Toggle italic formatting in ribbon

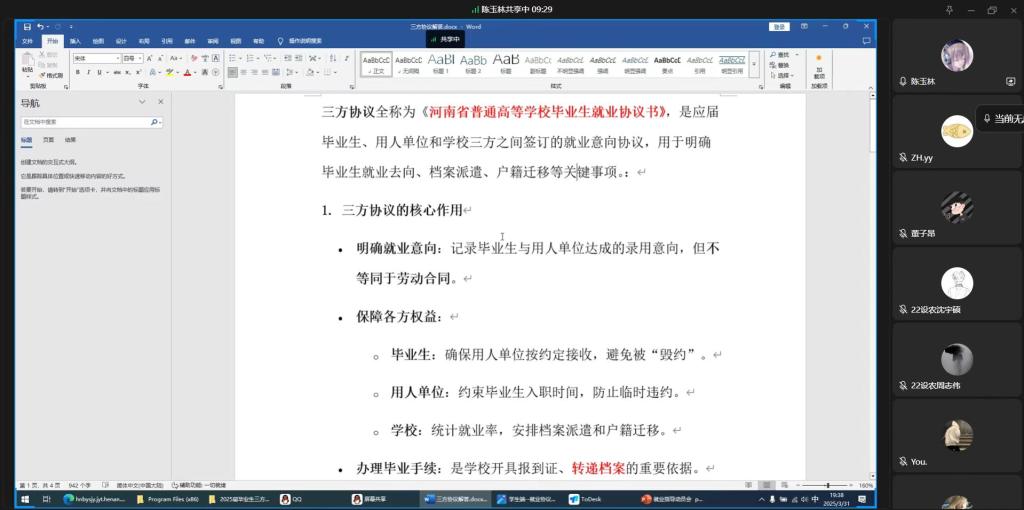tap(88, 72)
